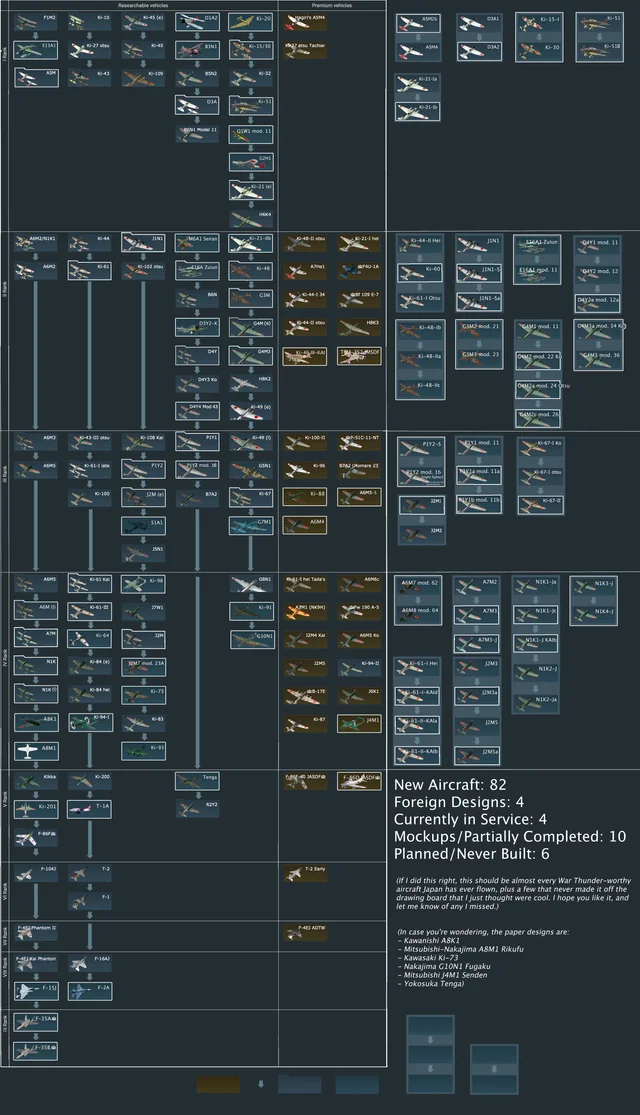Pick the J7W1 fighter card
This screenshot has height=1115, width=640.
pos(143,612)
